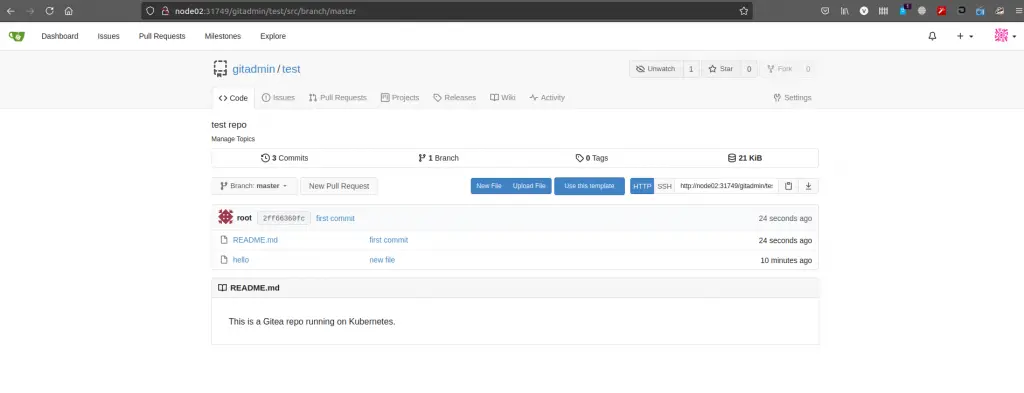Select the repository Pull Requests tab
The width and height of the screenshot is (1024, 393).
click(338, 98)
